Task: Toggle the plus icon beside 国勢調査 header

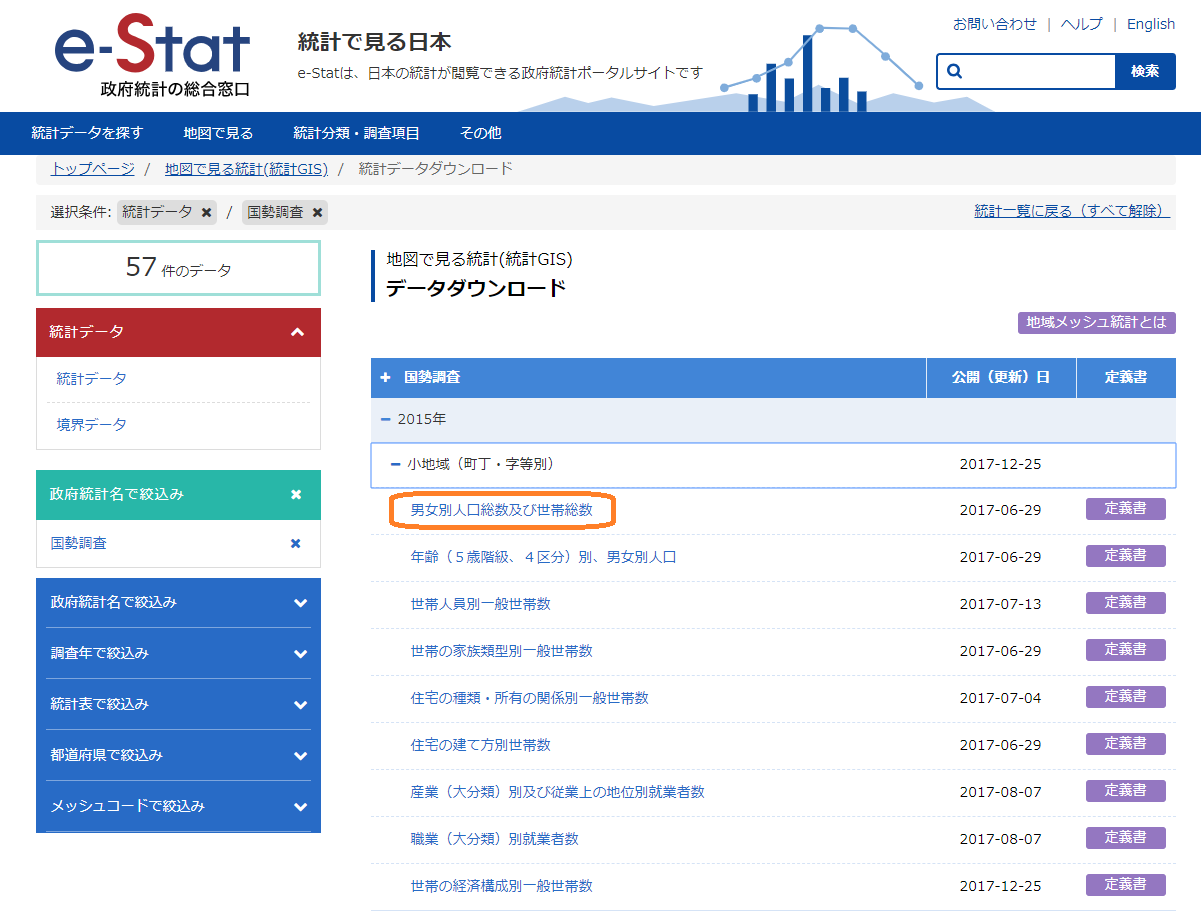Action: click(x=386, y=377)
